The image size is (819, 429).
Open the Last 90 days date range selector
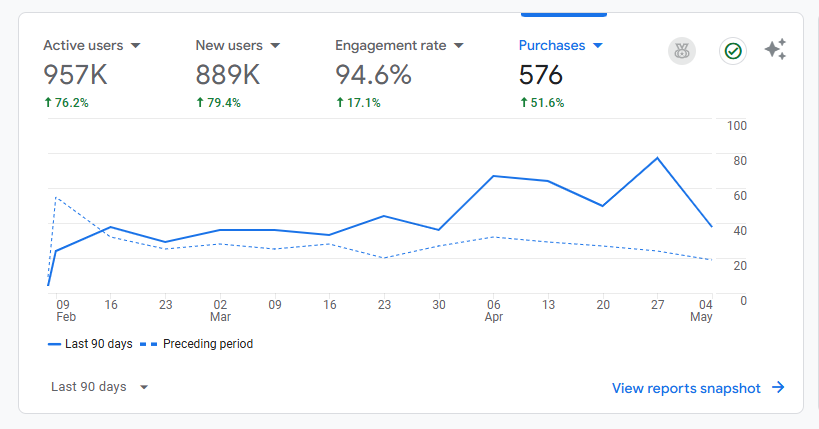click(100, 387)
